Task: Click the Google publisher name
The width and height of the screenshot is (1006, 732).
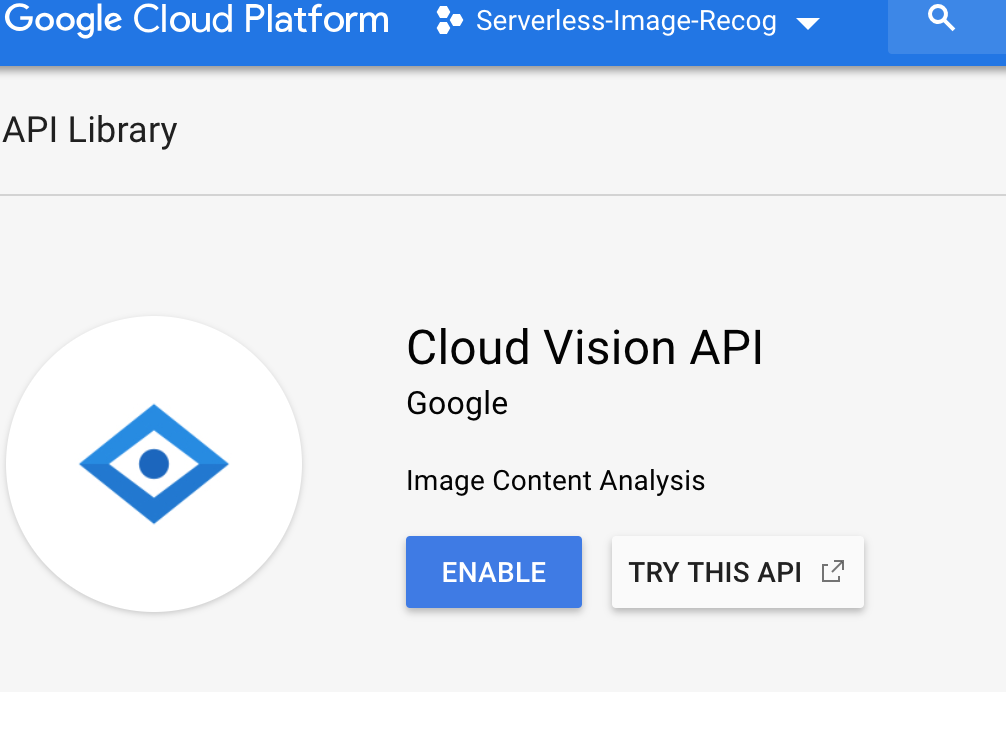Action: [457, 404]
